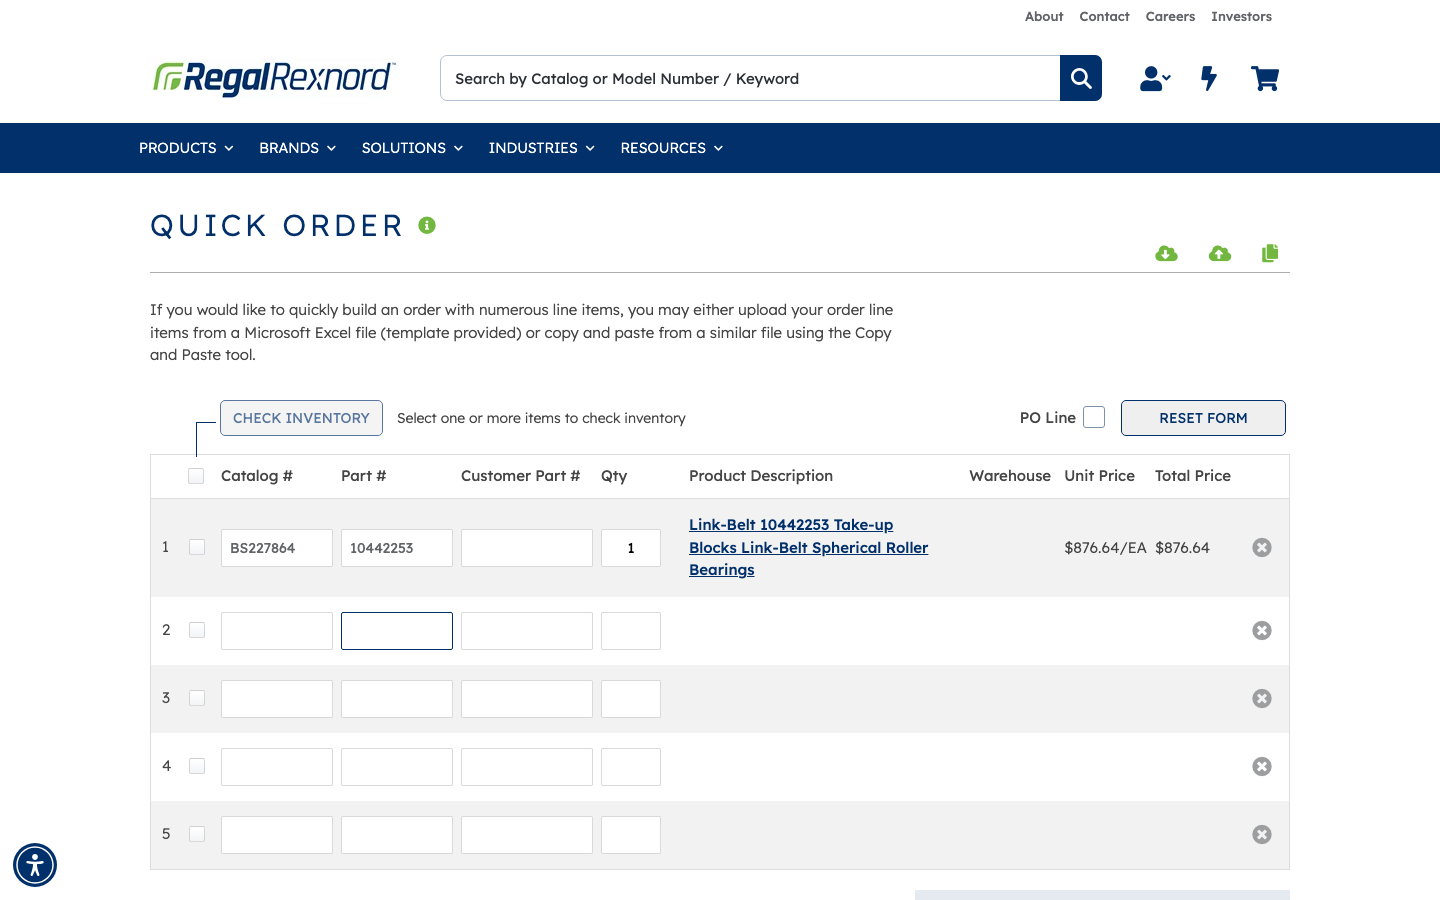
Task: Open the Link-Belt 10442253 Take-up Blocks product link
Action: pyautogui.click(x=808, y=547)
